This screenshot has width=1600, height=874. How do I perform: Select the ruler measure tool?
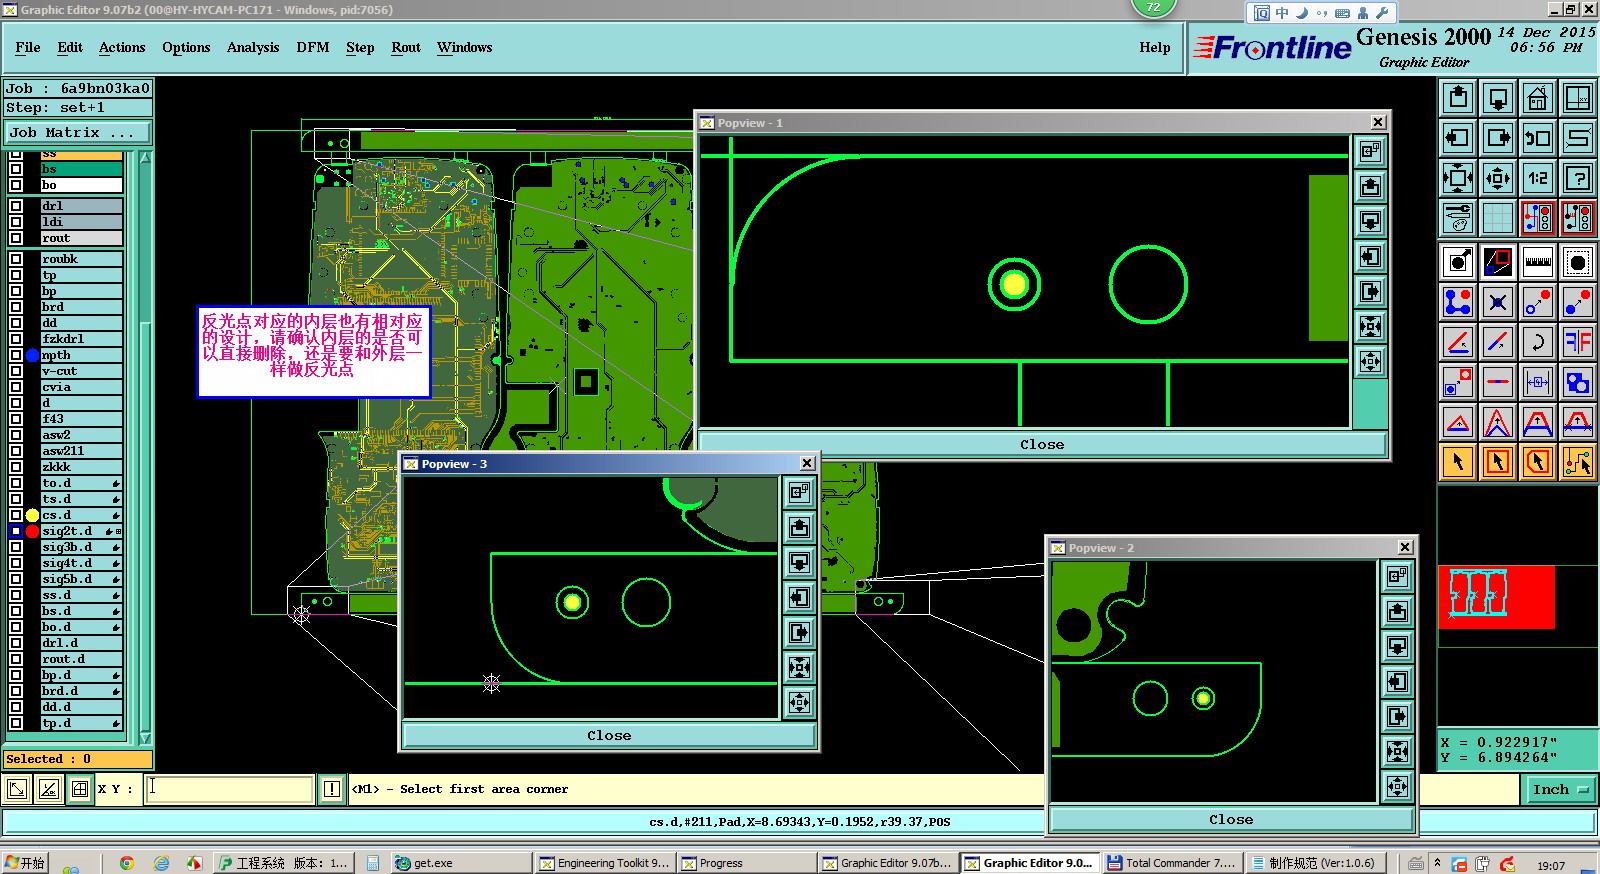(x=1538, y=263)
